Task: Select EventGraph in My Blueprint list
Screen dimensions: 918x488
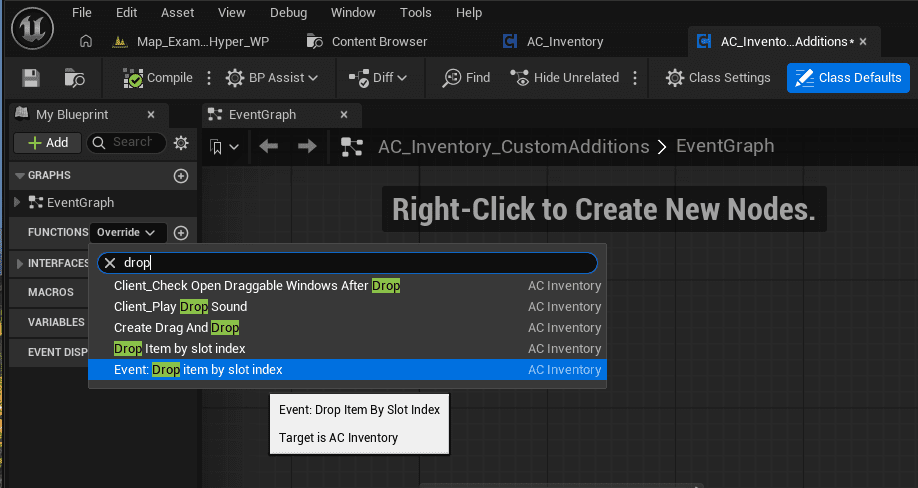Action: (x=80, y=202)
